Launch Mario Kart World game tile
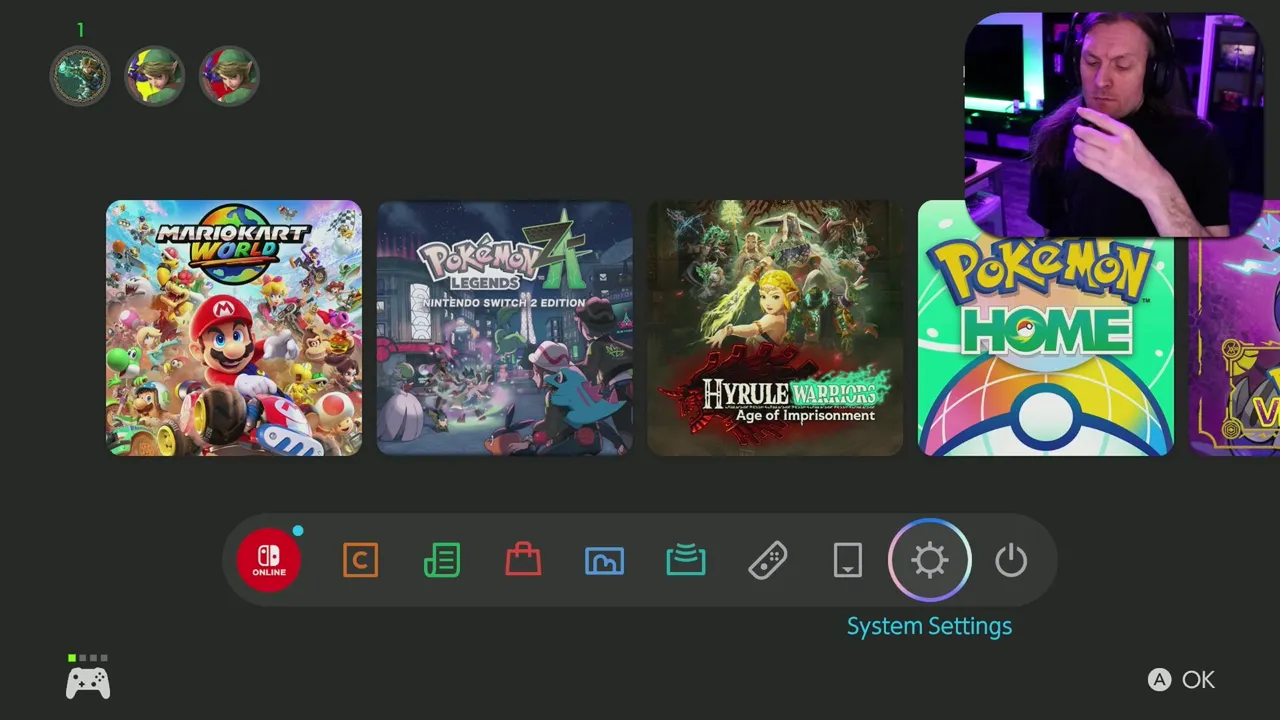 (x=234, y=328)
